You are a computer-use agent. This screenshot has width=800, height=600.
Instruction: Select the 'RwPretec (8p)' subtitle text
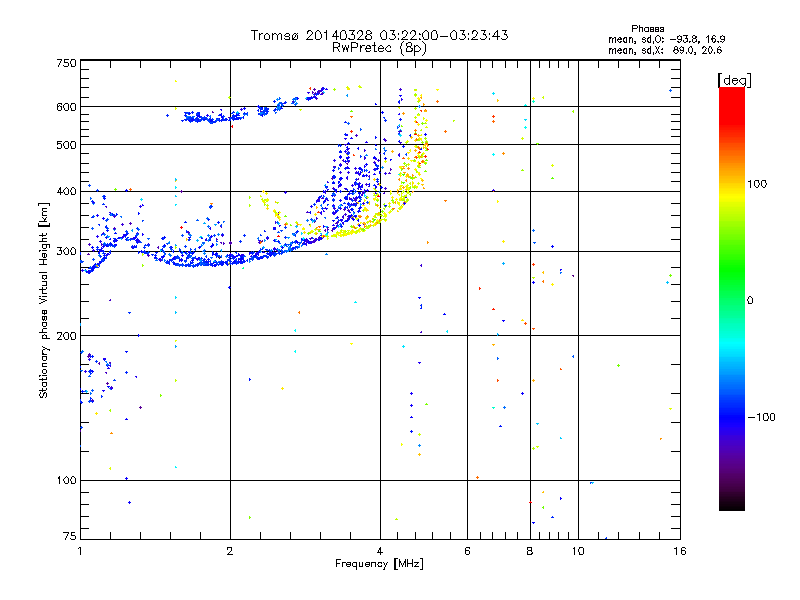(379, 48)
